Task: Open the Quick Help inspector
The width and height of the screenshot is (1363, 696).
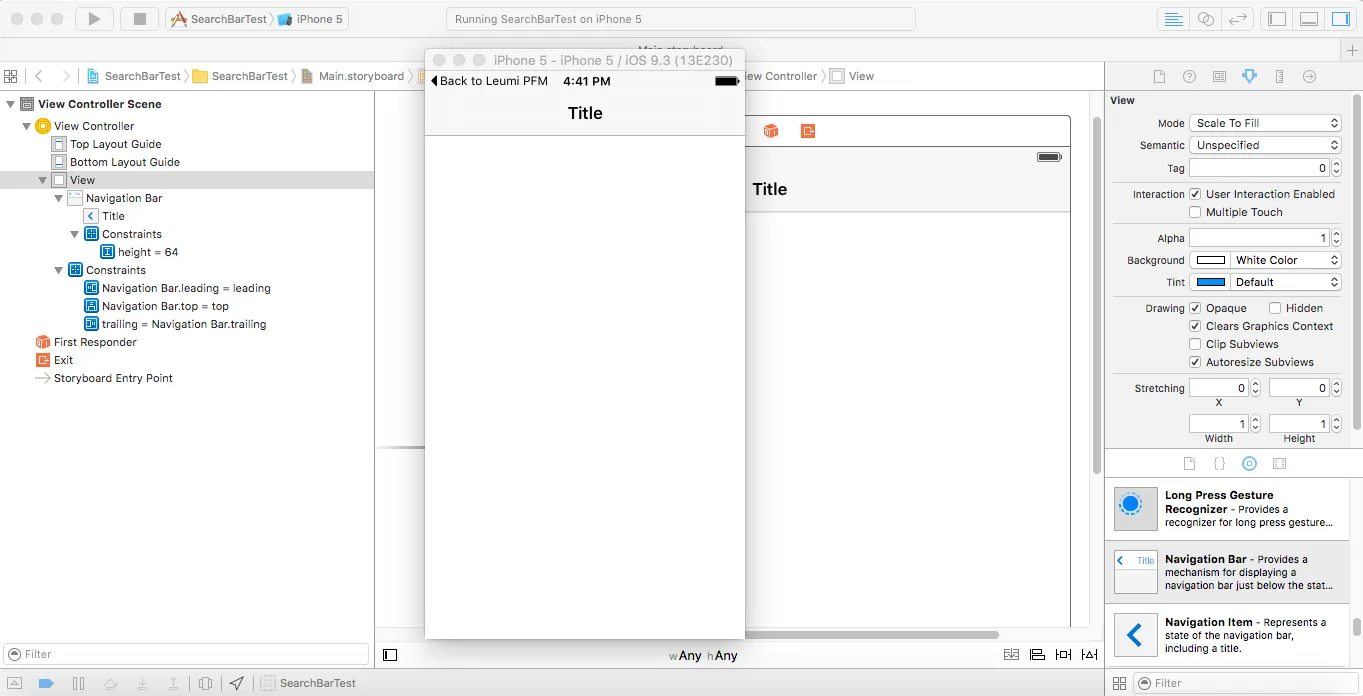Action: pyautogui.click(x=1189, y=76)
